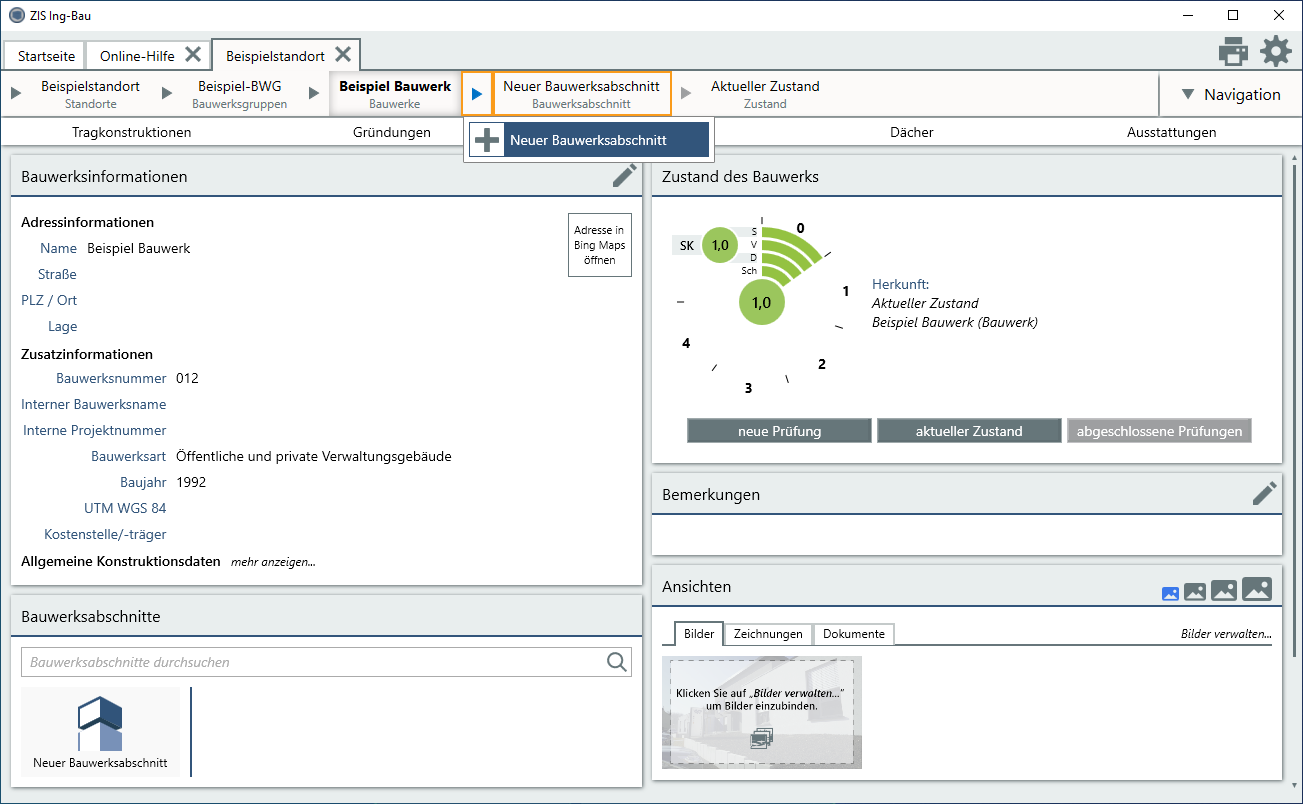The height and width of the screenshot is (804, 1303).
Task: Choose 'Neuer Bauwerksabschnitt' in the popup menu
Action: tap(588, 140)
